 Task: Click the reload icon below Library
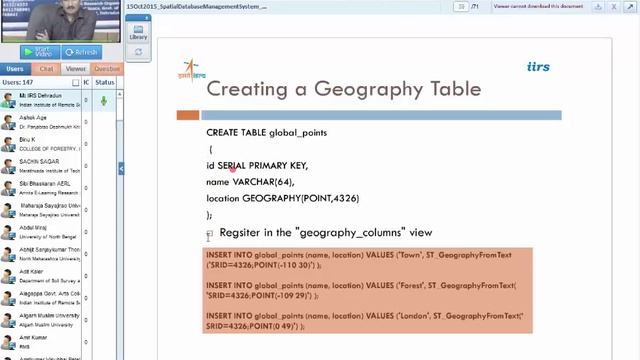138,52
